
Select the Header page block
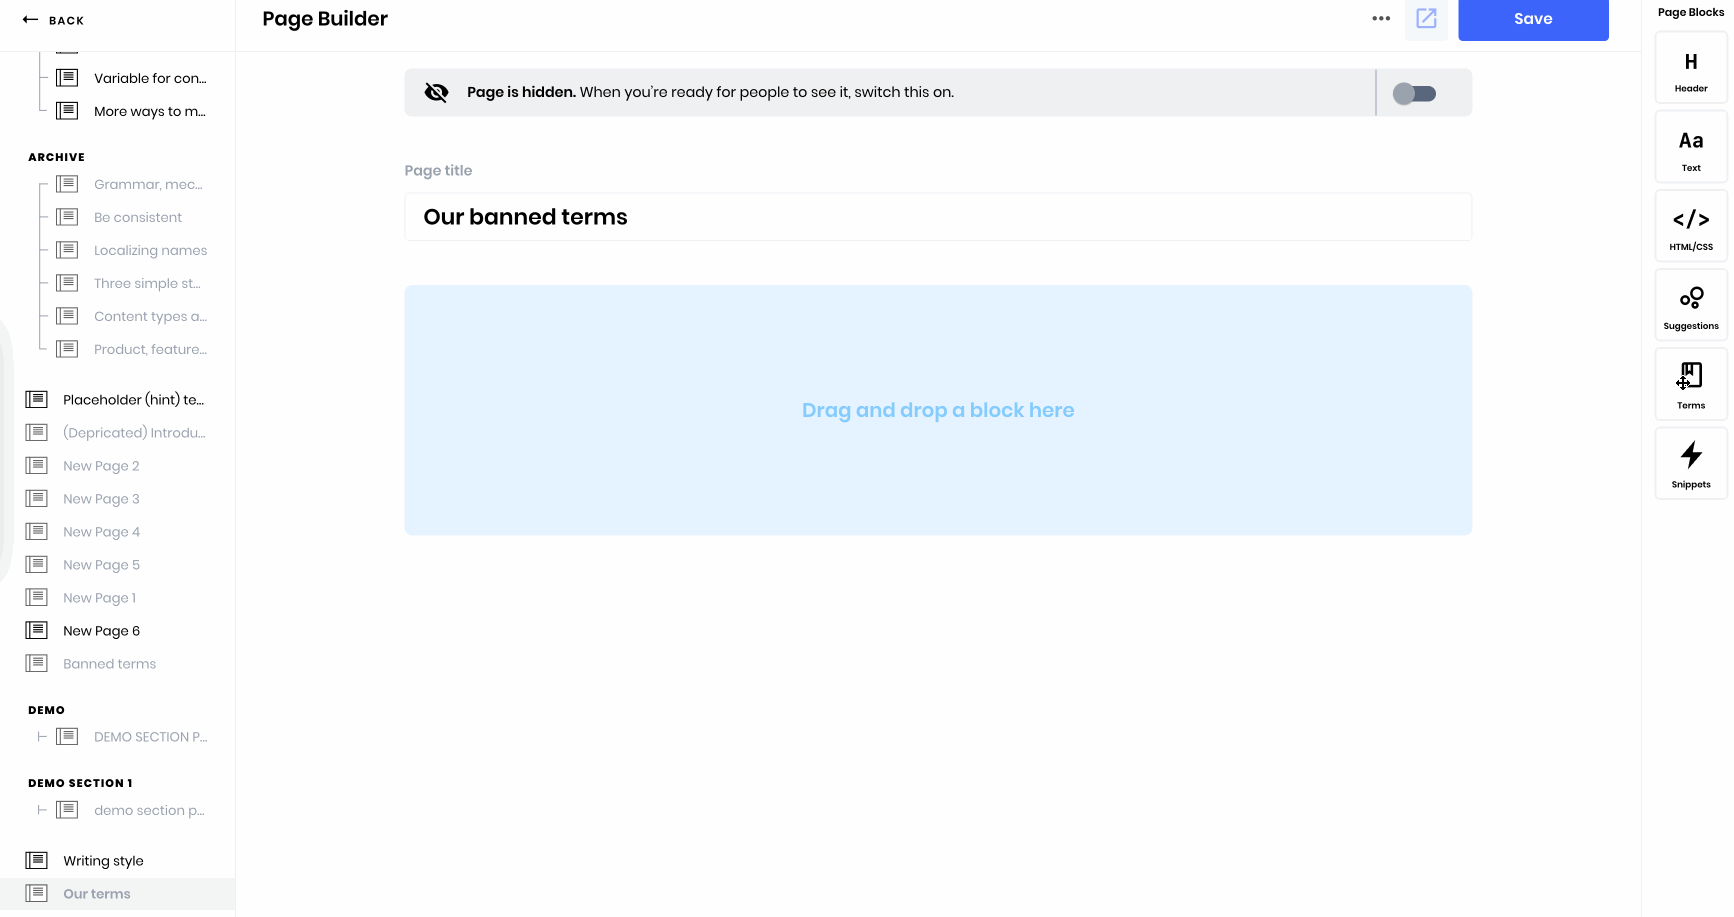[1691, 68]
